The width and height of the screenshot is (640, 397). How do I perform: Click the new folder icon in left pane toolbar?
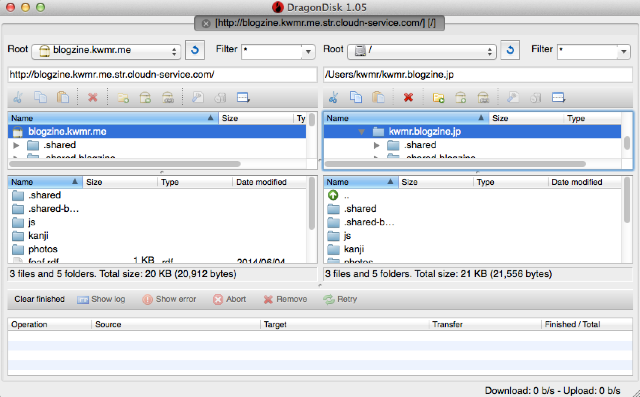(x=123, y=98)
